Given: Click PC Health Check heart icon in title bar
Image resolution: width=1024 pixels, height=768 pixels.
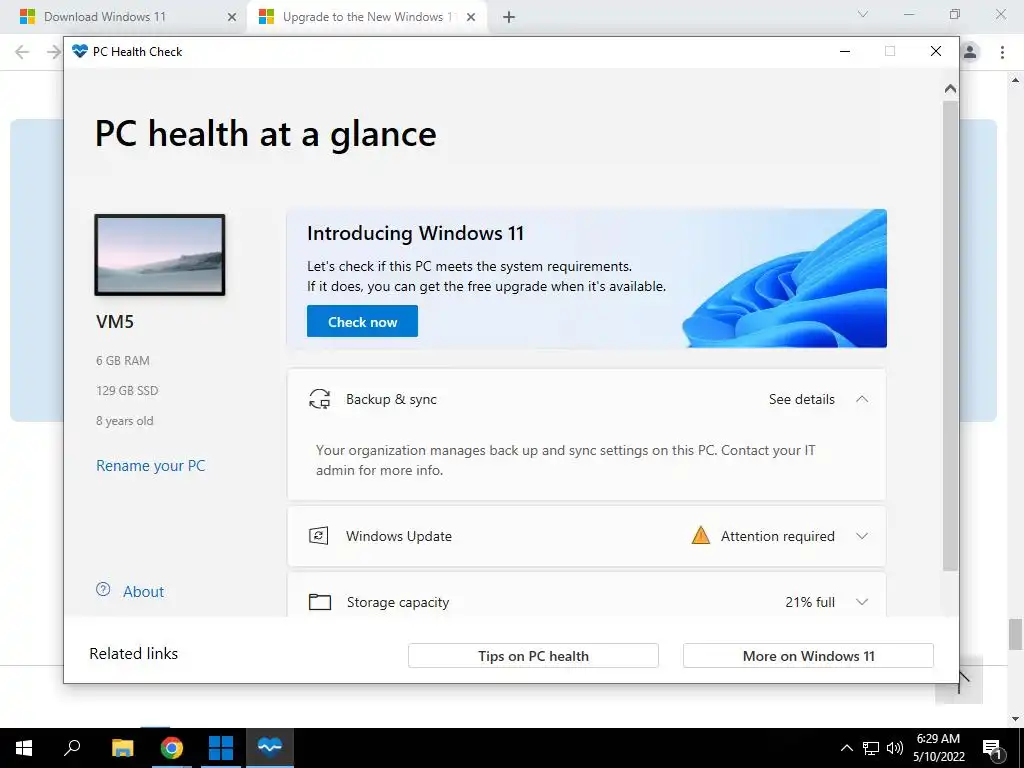Looking at the screenshot, I should (80, 52).
